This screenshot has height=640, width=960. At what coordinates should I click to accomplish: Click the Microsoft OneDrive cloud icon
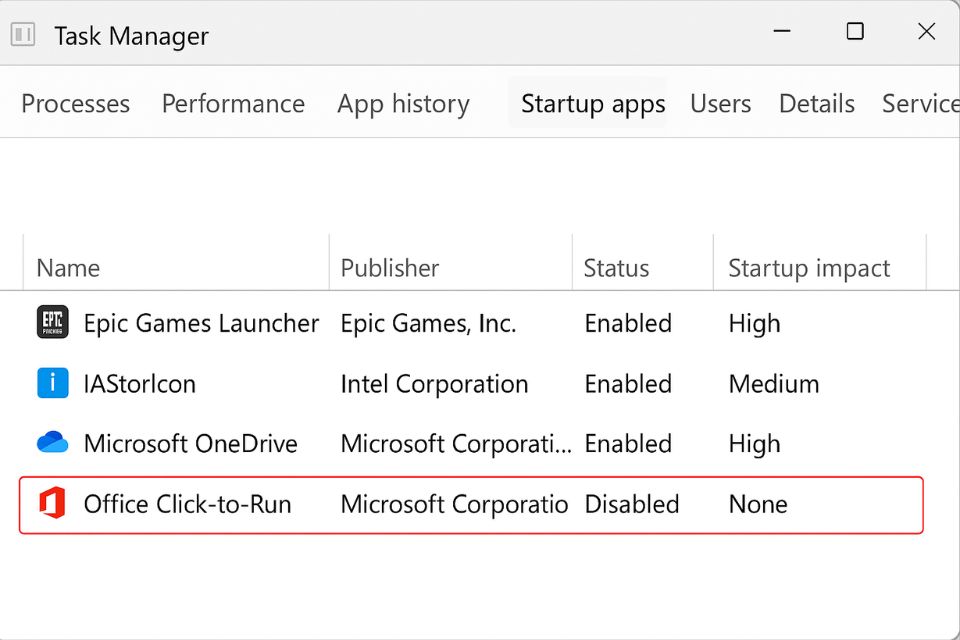coord(53,443)
